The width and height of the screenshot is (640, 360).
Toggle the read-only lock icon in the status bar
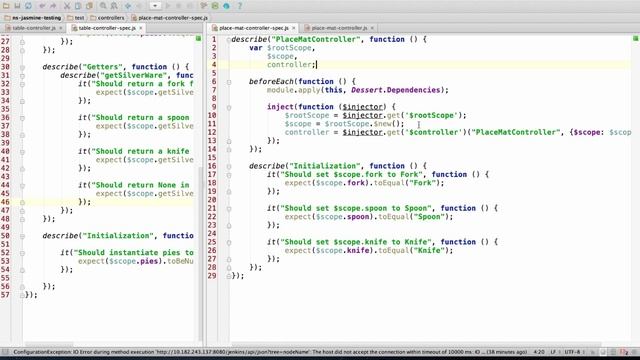pyautogui.click(x=592, y=352)
